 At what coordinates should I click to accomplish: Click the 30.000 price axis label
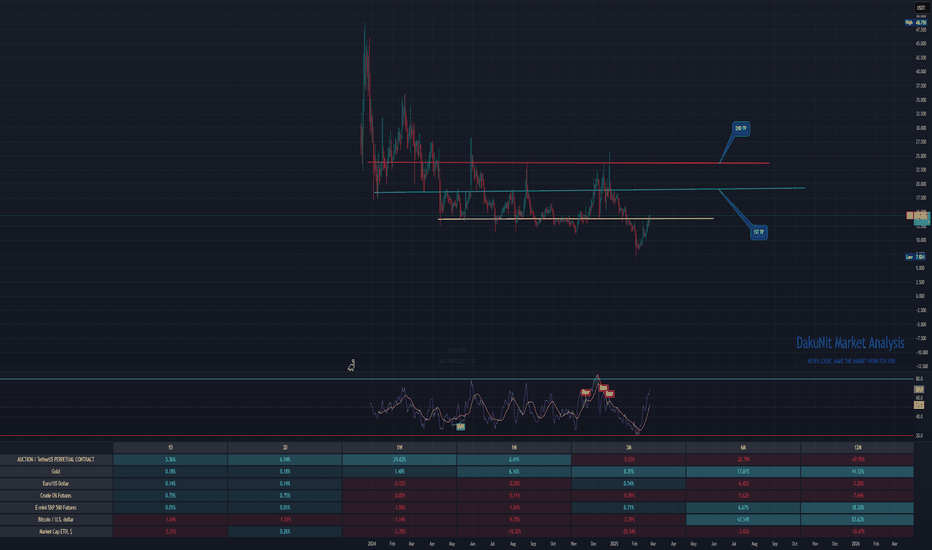click(x=920, y=128)
